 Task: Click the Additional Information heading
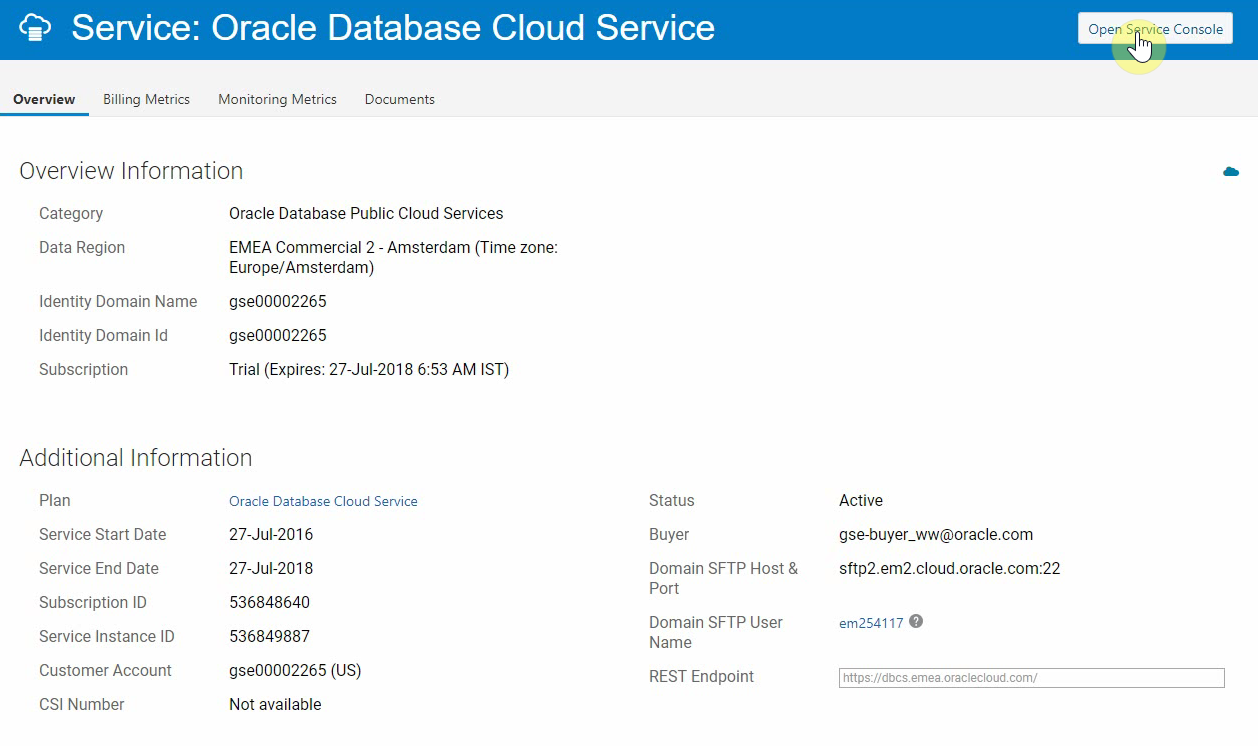[136, 458]
